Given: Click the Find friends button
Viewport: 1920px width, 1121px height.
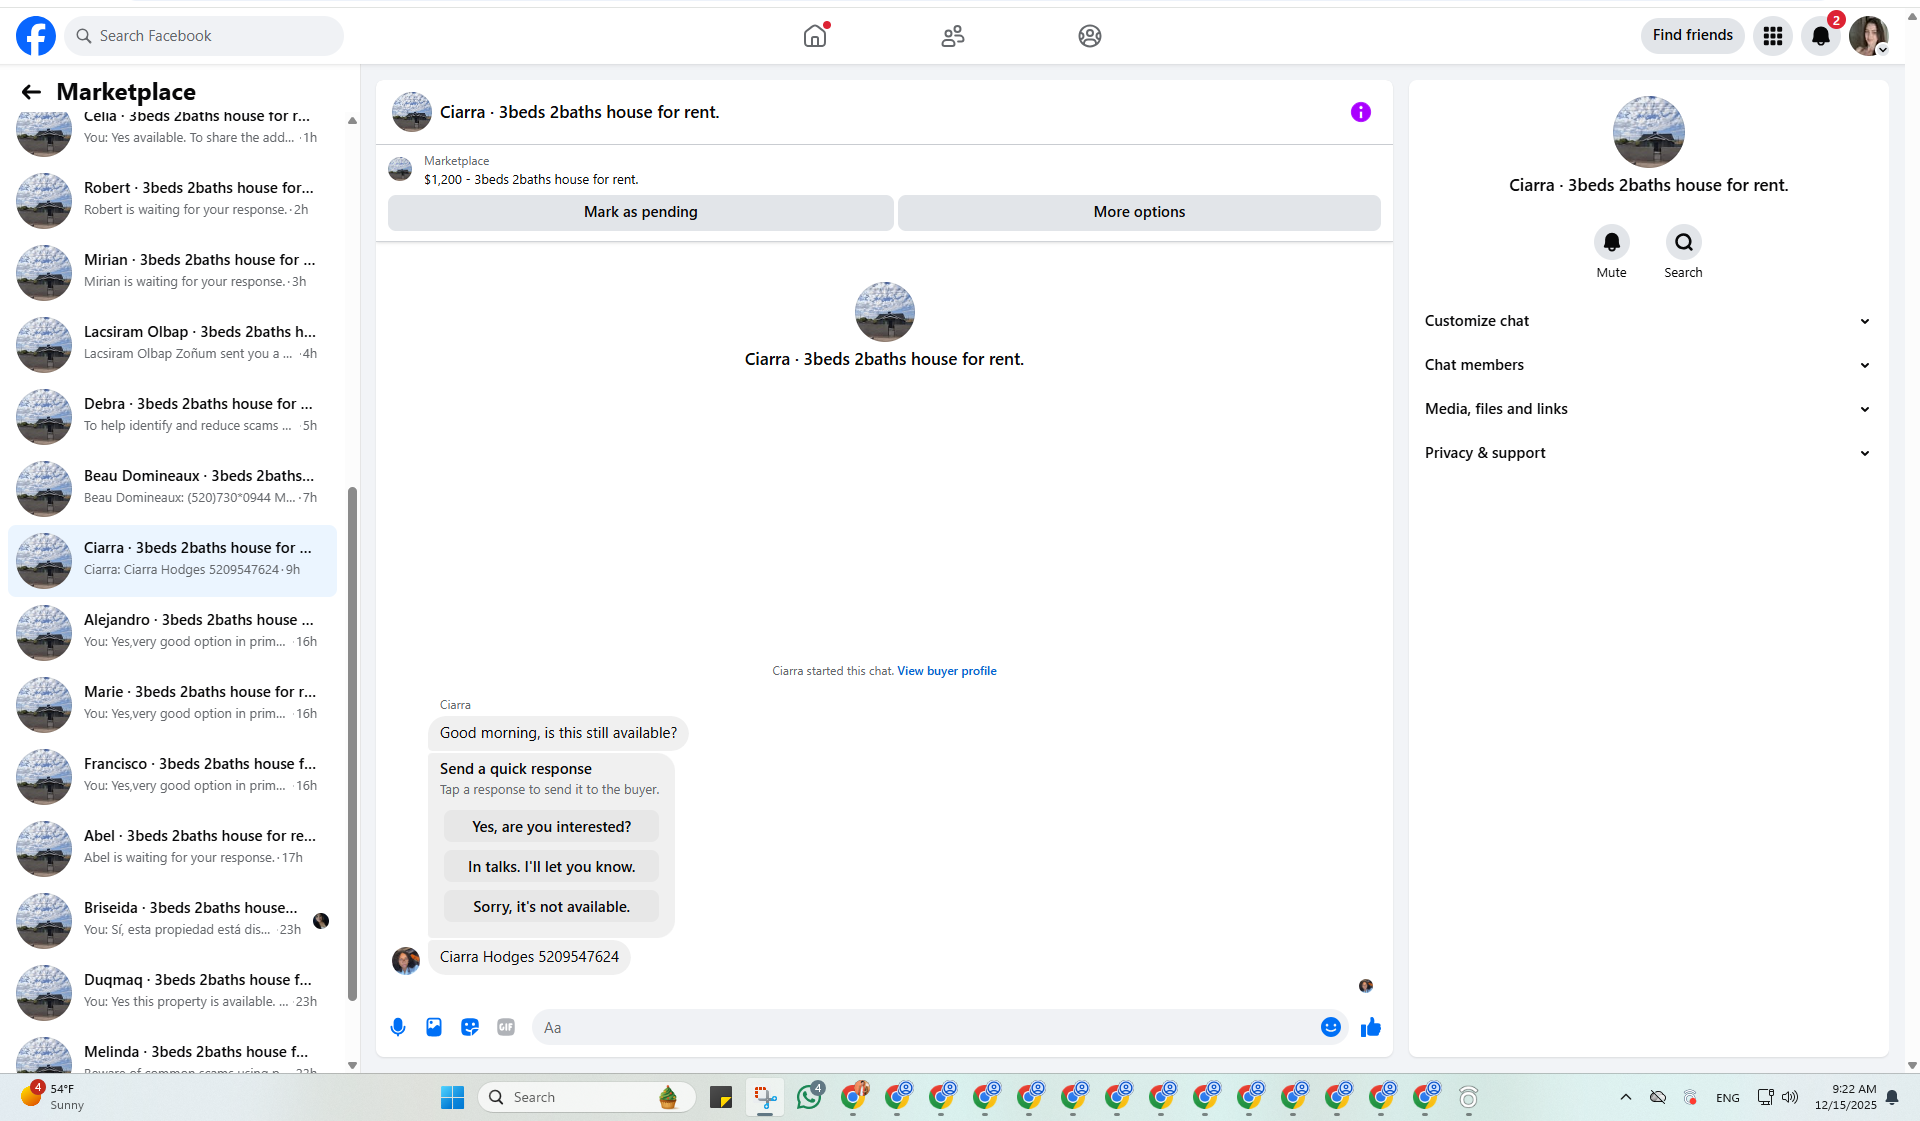Looking at the screenshot, I should [x=1693, y=35].
